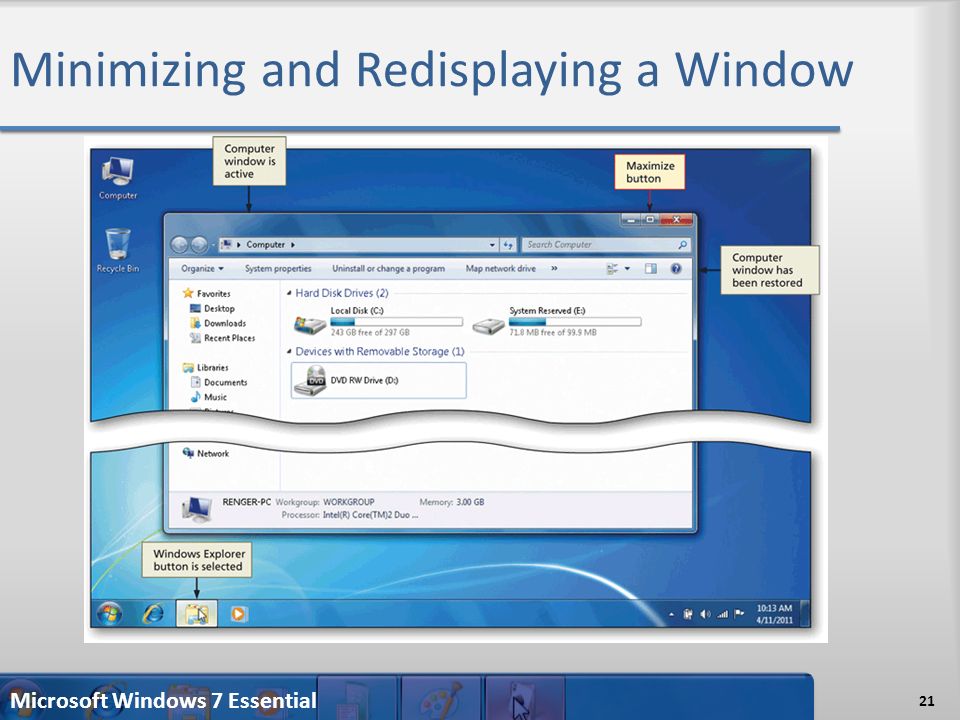Select Local Disk (C:) drive icon
The width and height of the screenshot is (960, 720).
pos(310,323)
